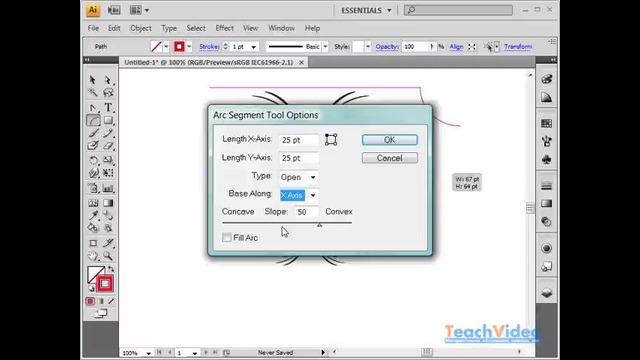The height and width of the screenshot is (360, 640).
Task: Open the Color panel palette icon
Action: pyautogui.click(x=547, y=79)
